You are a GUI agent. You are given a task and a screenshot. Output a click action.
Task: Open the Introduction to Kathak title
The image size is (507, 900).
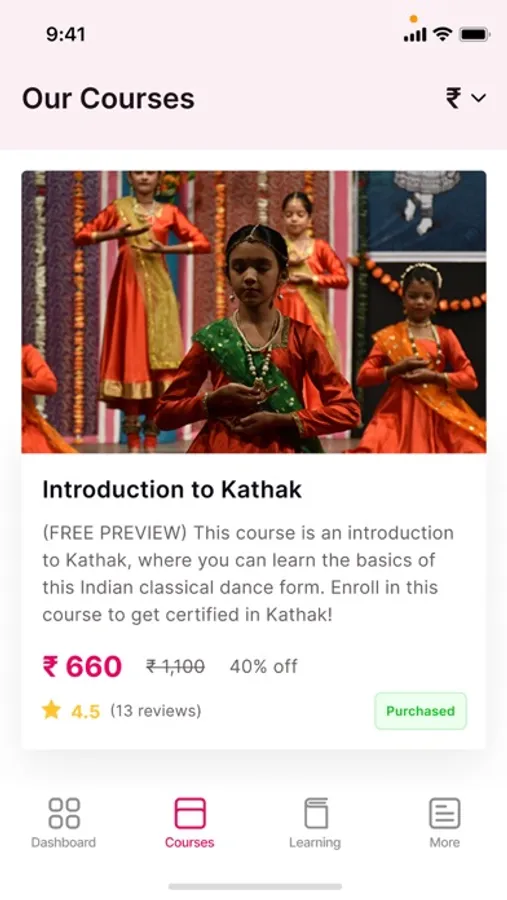coord(172,490)
